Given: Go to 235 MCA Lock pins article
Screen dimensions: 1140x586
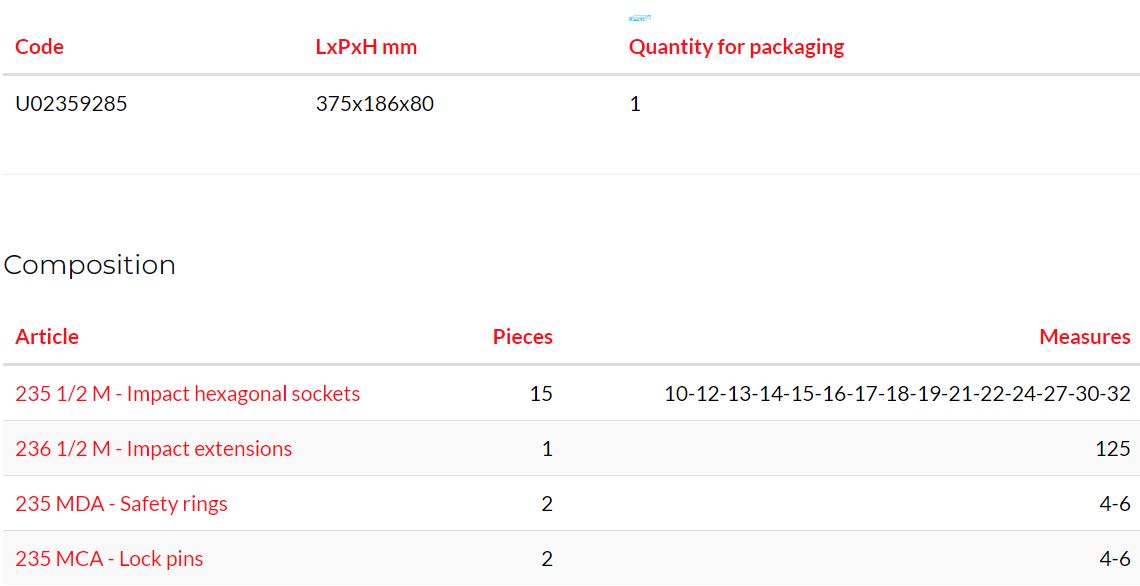Looking at the screenshot, I should pyautogui.click(x=109, y=559).
